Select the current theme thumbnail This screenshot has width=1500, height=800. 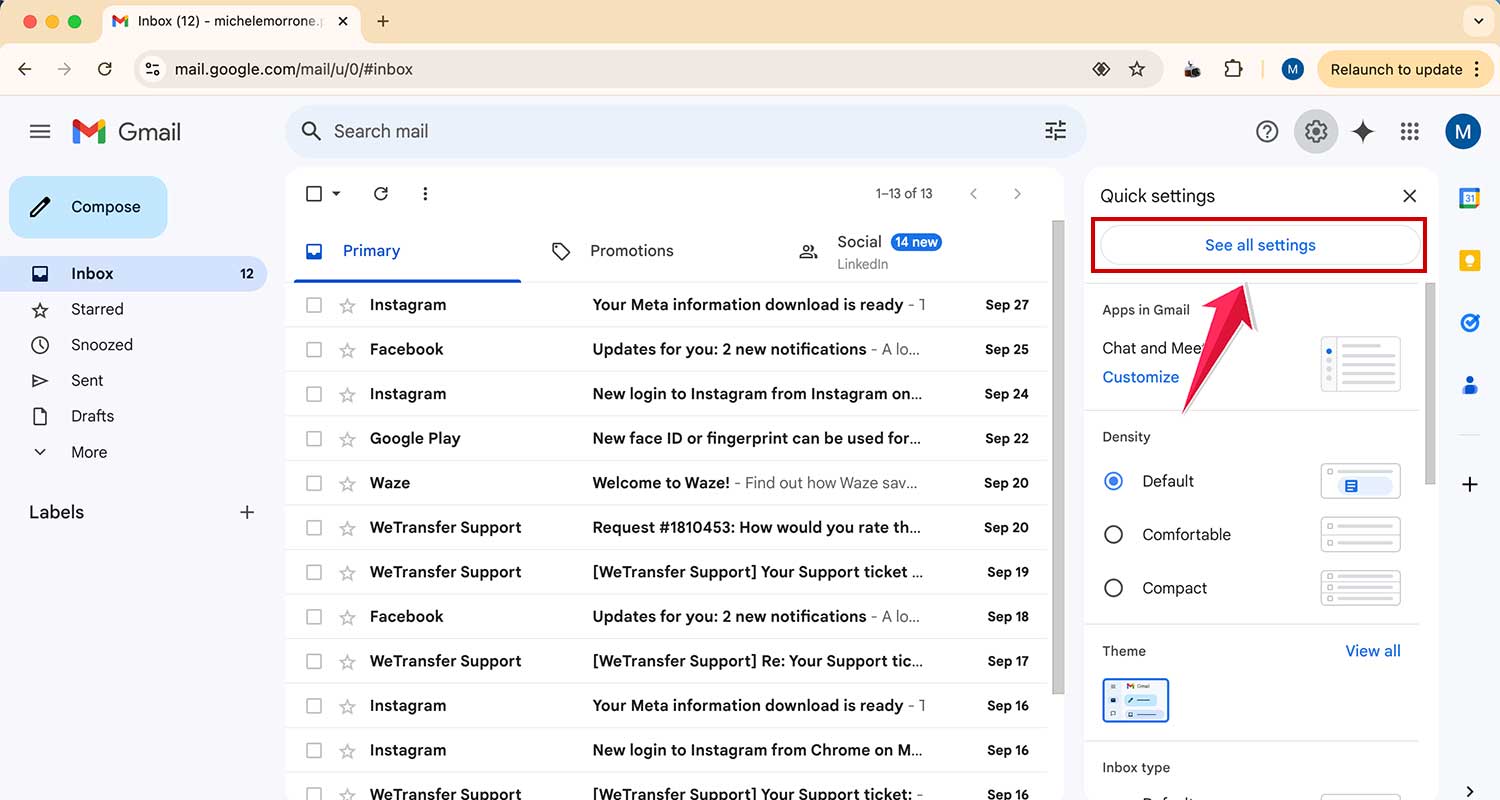[x=1135, y=700]
